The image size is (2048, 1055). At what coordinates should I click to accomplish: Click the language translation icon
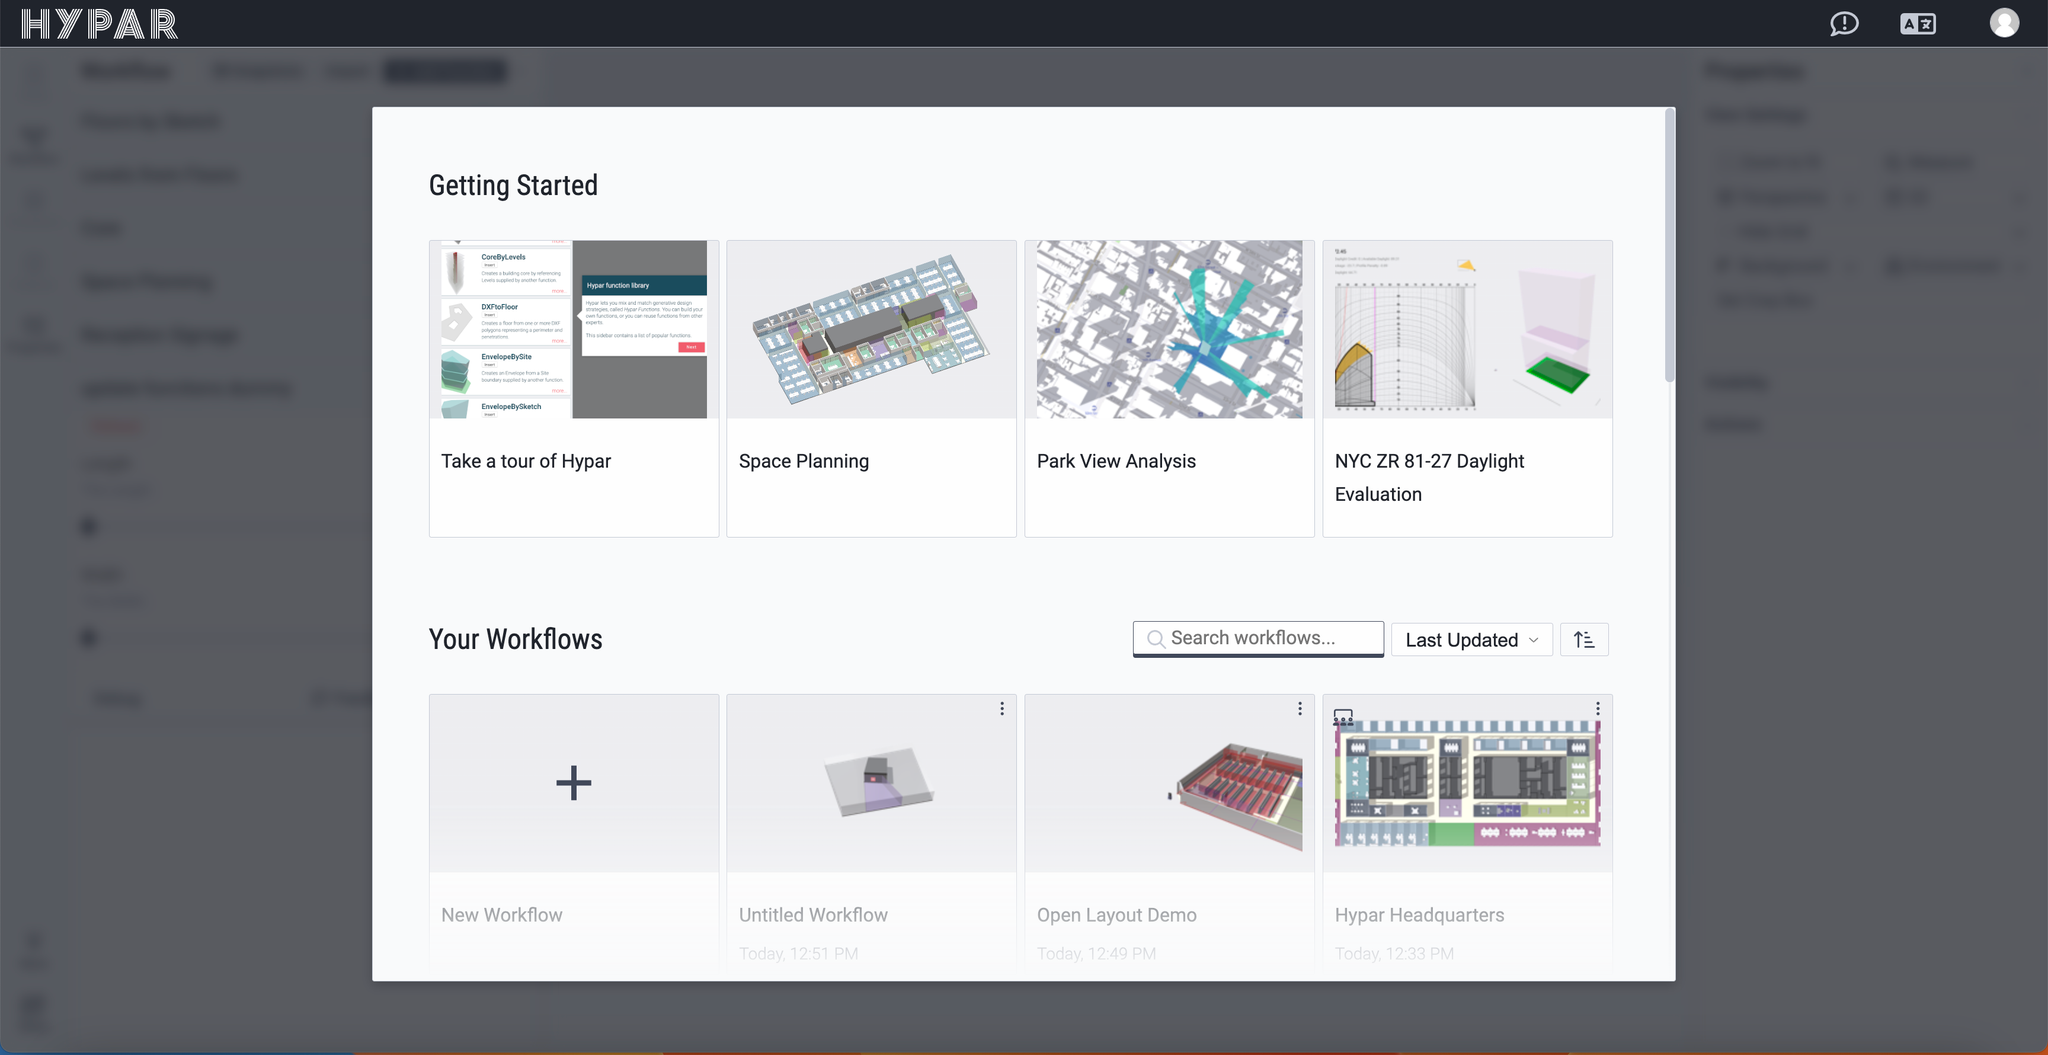point(1917,24)
